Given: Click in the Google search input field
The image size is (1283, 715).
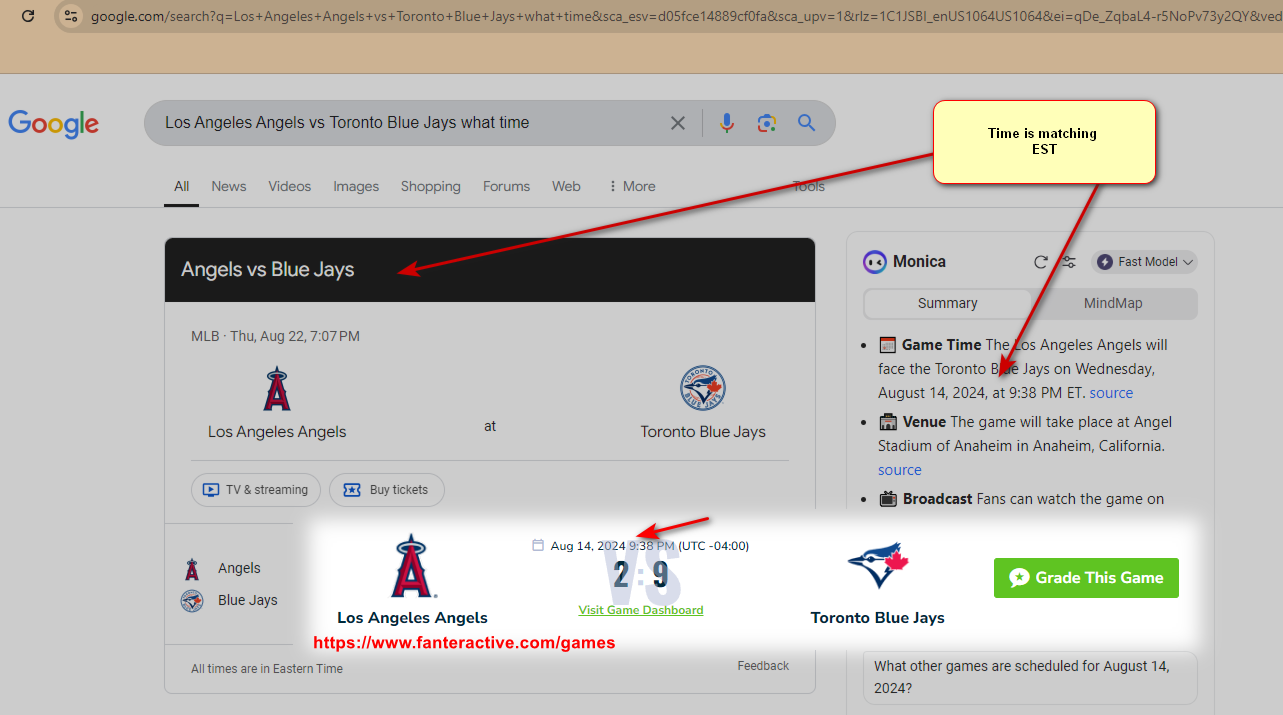Looking at the screenshot, I should 410,123.
